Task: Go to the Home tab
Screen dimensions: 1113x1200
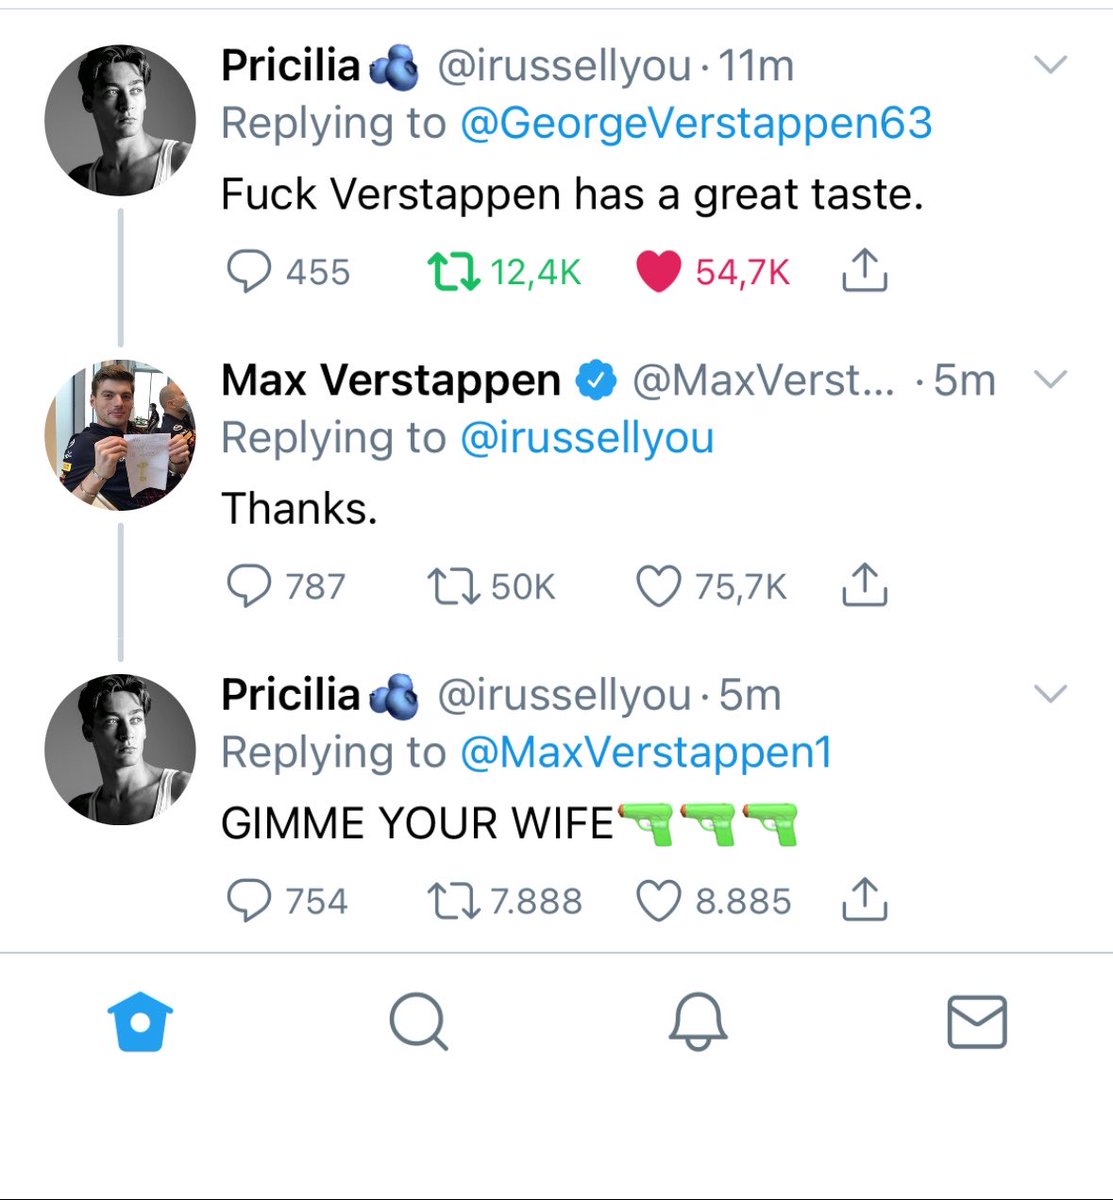Action: [139, 1021]
